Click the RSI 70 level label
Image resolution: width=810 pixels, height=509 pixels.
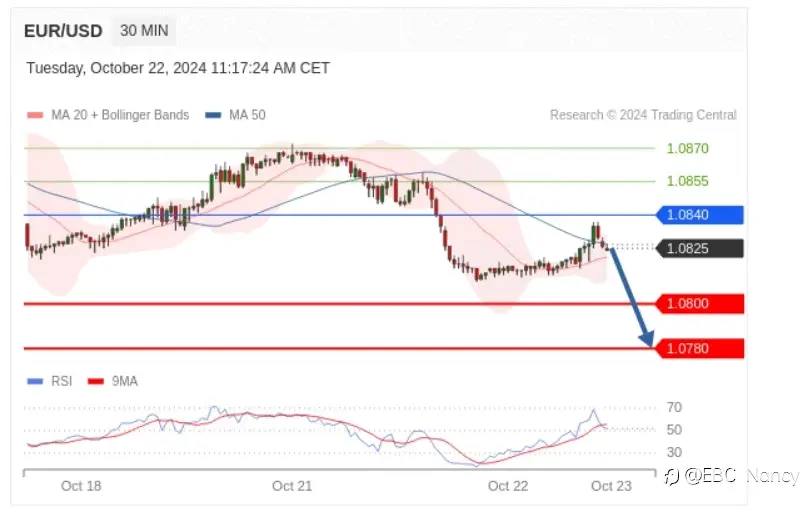coord(674,408)
